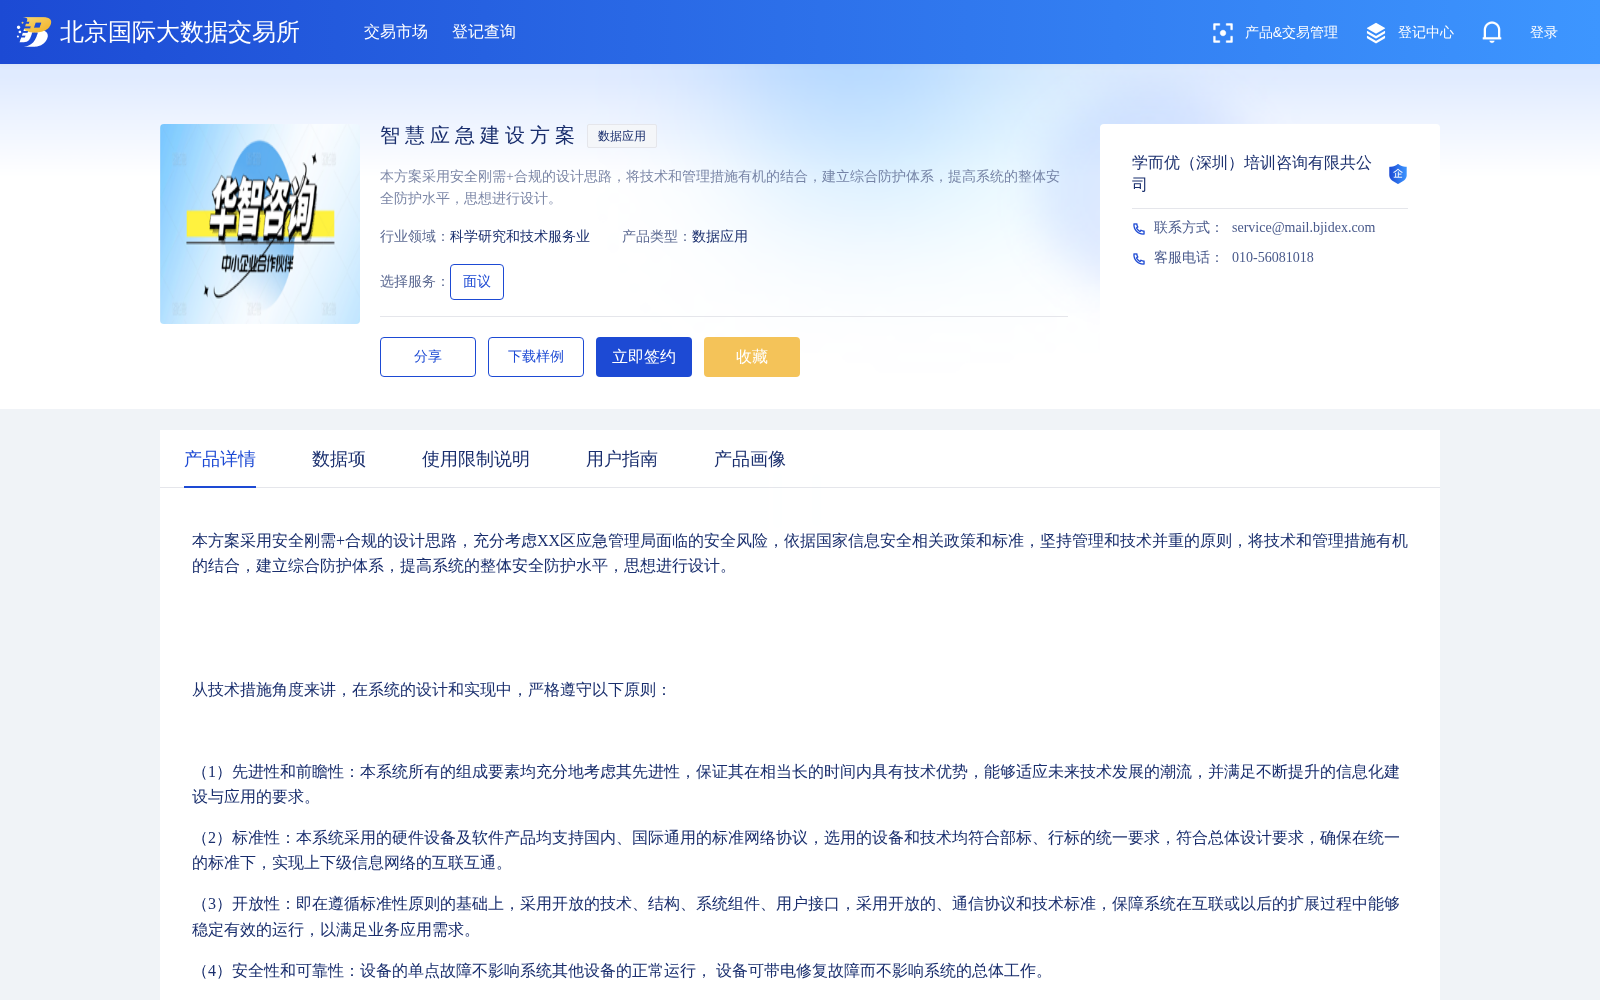Click paragraph (3) 开放性
The image size is (1600, 1000).
tap(796, 917)
